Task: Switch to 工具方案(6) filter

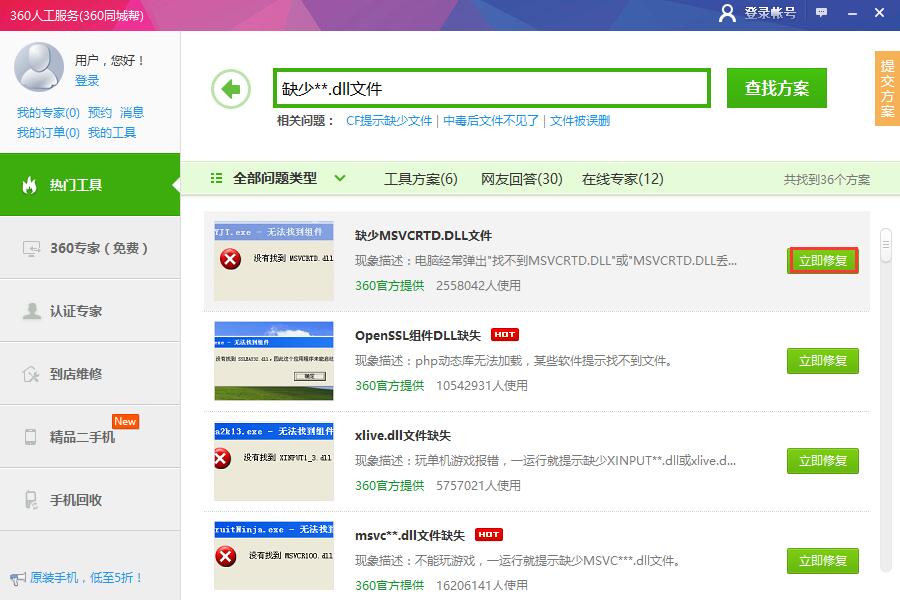Action: 421,179
